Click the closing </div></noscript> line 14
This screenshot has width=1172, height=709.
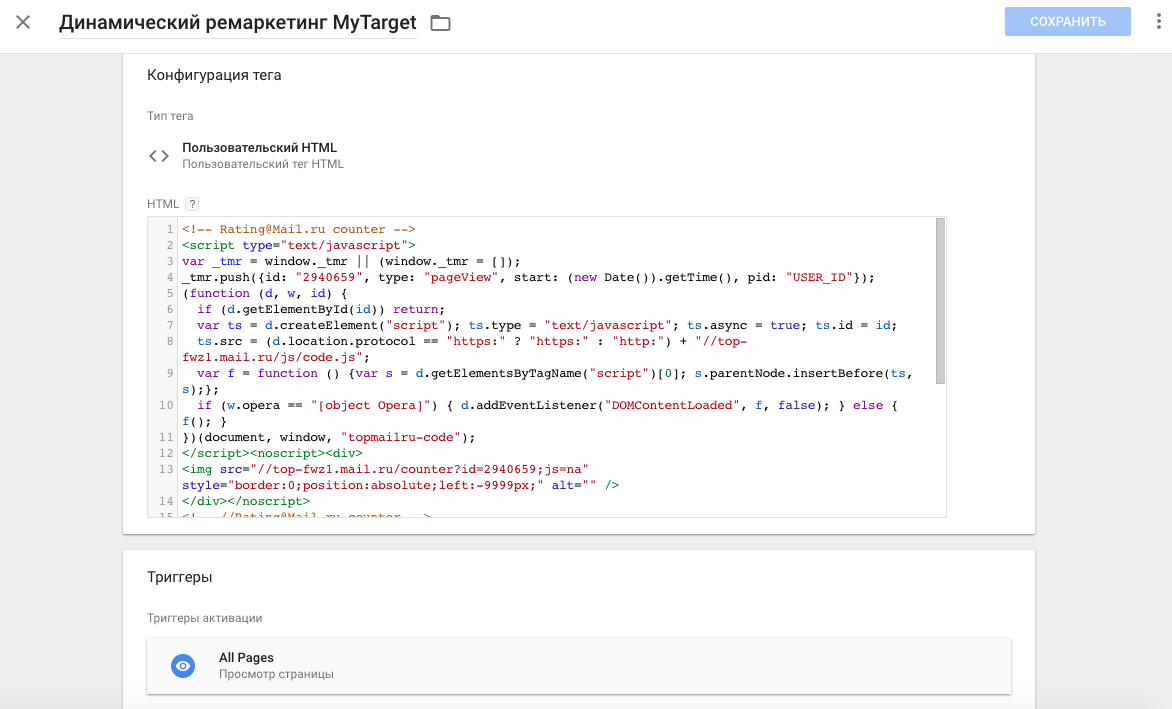245,501
